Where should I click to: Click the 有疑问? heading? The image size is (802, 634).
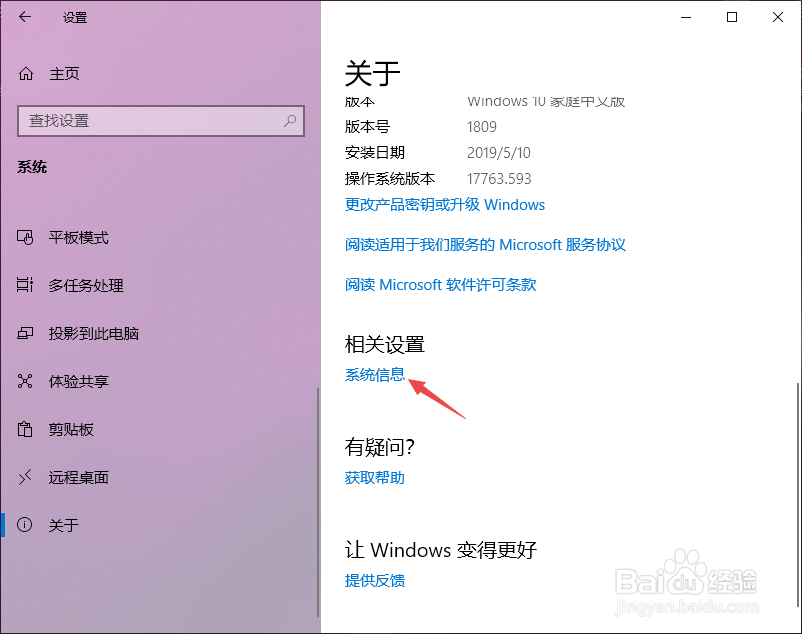(x=379, y=447)
